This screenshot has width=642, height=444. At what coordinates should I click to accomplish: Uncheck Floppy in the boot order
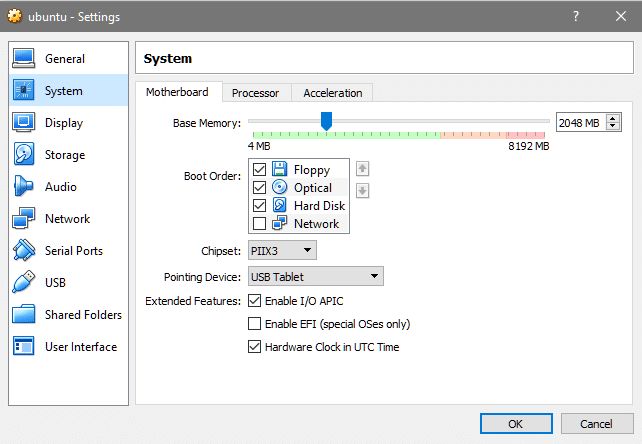pyautogui.click(x=259, y=169)
